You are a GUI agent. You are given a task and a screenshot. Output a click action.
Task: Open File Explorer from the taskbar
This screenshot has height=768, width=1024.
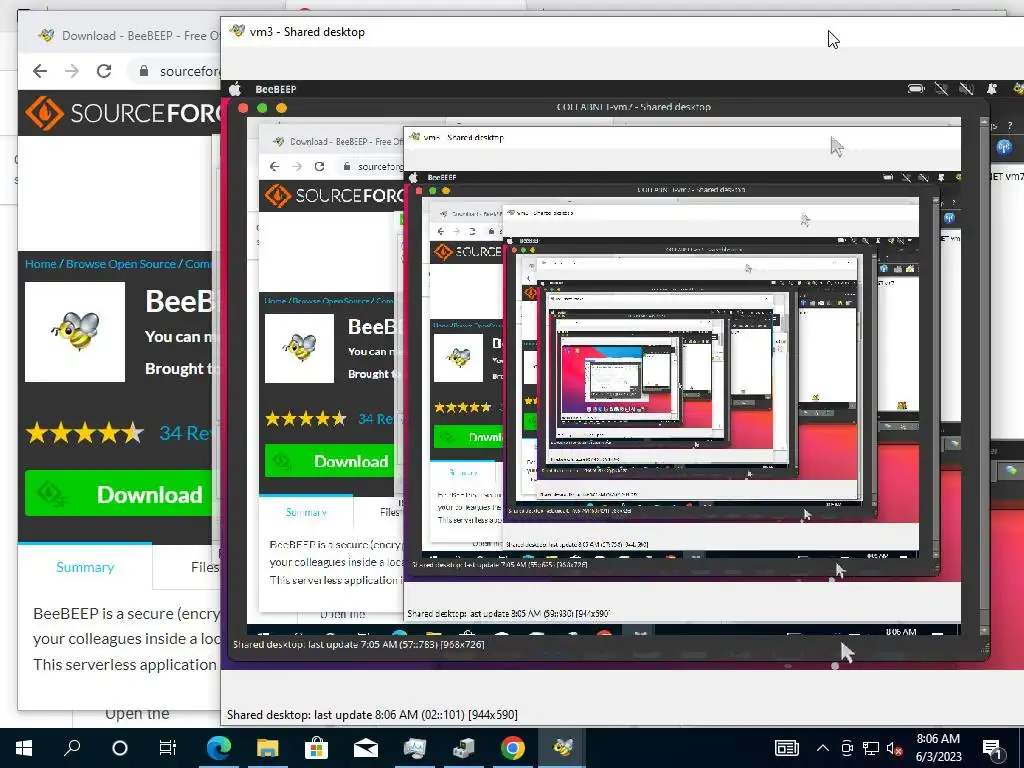pyautogui.click(x=267, y=748)
